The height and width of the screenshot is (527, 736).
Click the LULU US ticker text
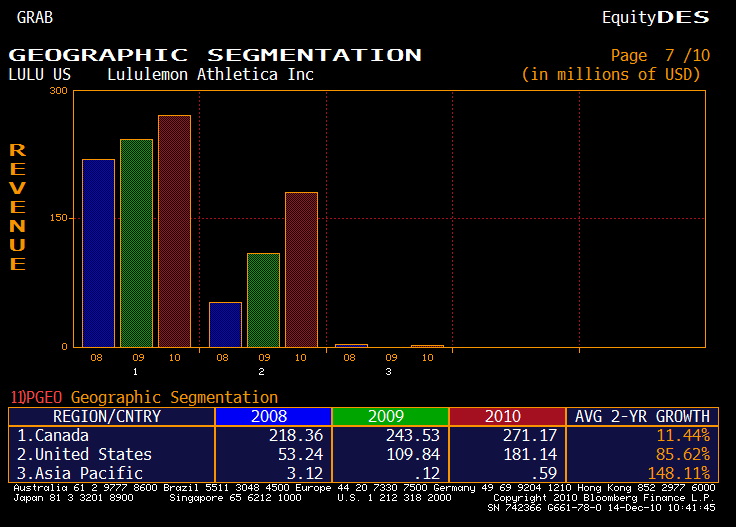(x=39, y=75)
